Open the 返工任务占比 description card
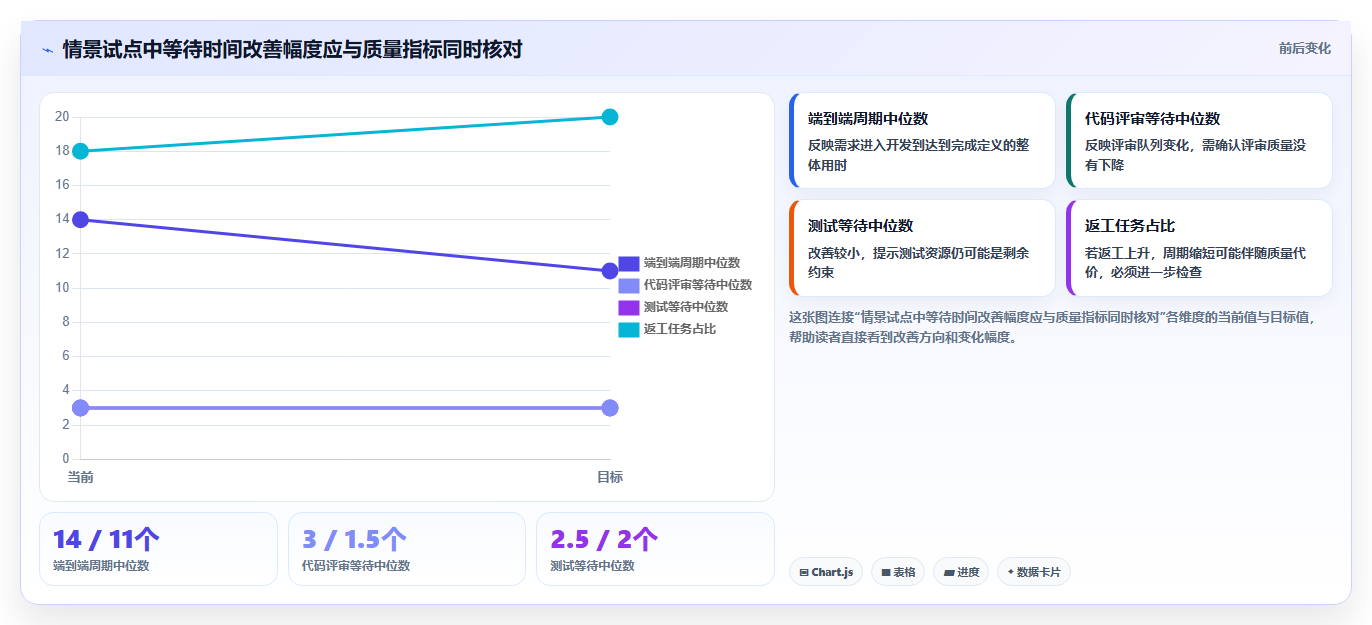 pyautogui.click(x=1199, y=248)
